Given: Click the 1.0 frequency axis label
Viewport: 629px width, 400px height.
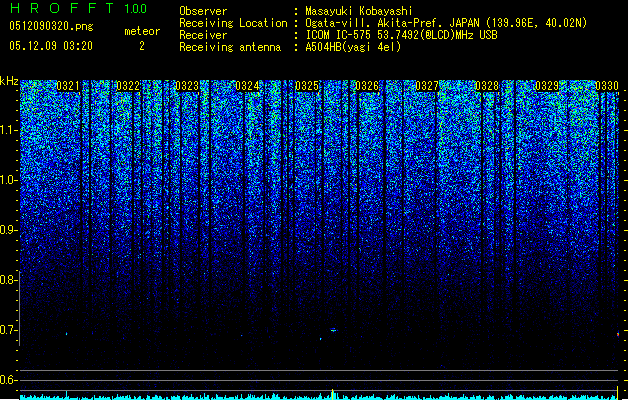Looking at the screenshot, I should (9, 181).
